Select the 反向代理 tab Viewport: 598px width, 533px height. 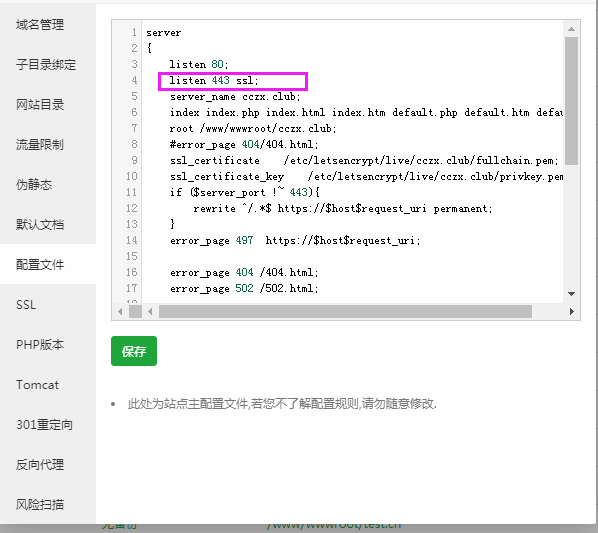(x=40, y=465)
